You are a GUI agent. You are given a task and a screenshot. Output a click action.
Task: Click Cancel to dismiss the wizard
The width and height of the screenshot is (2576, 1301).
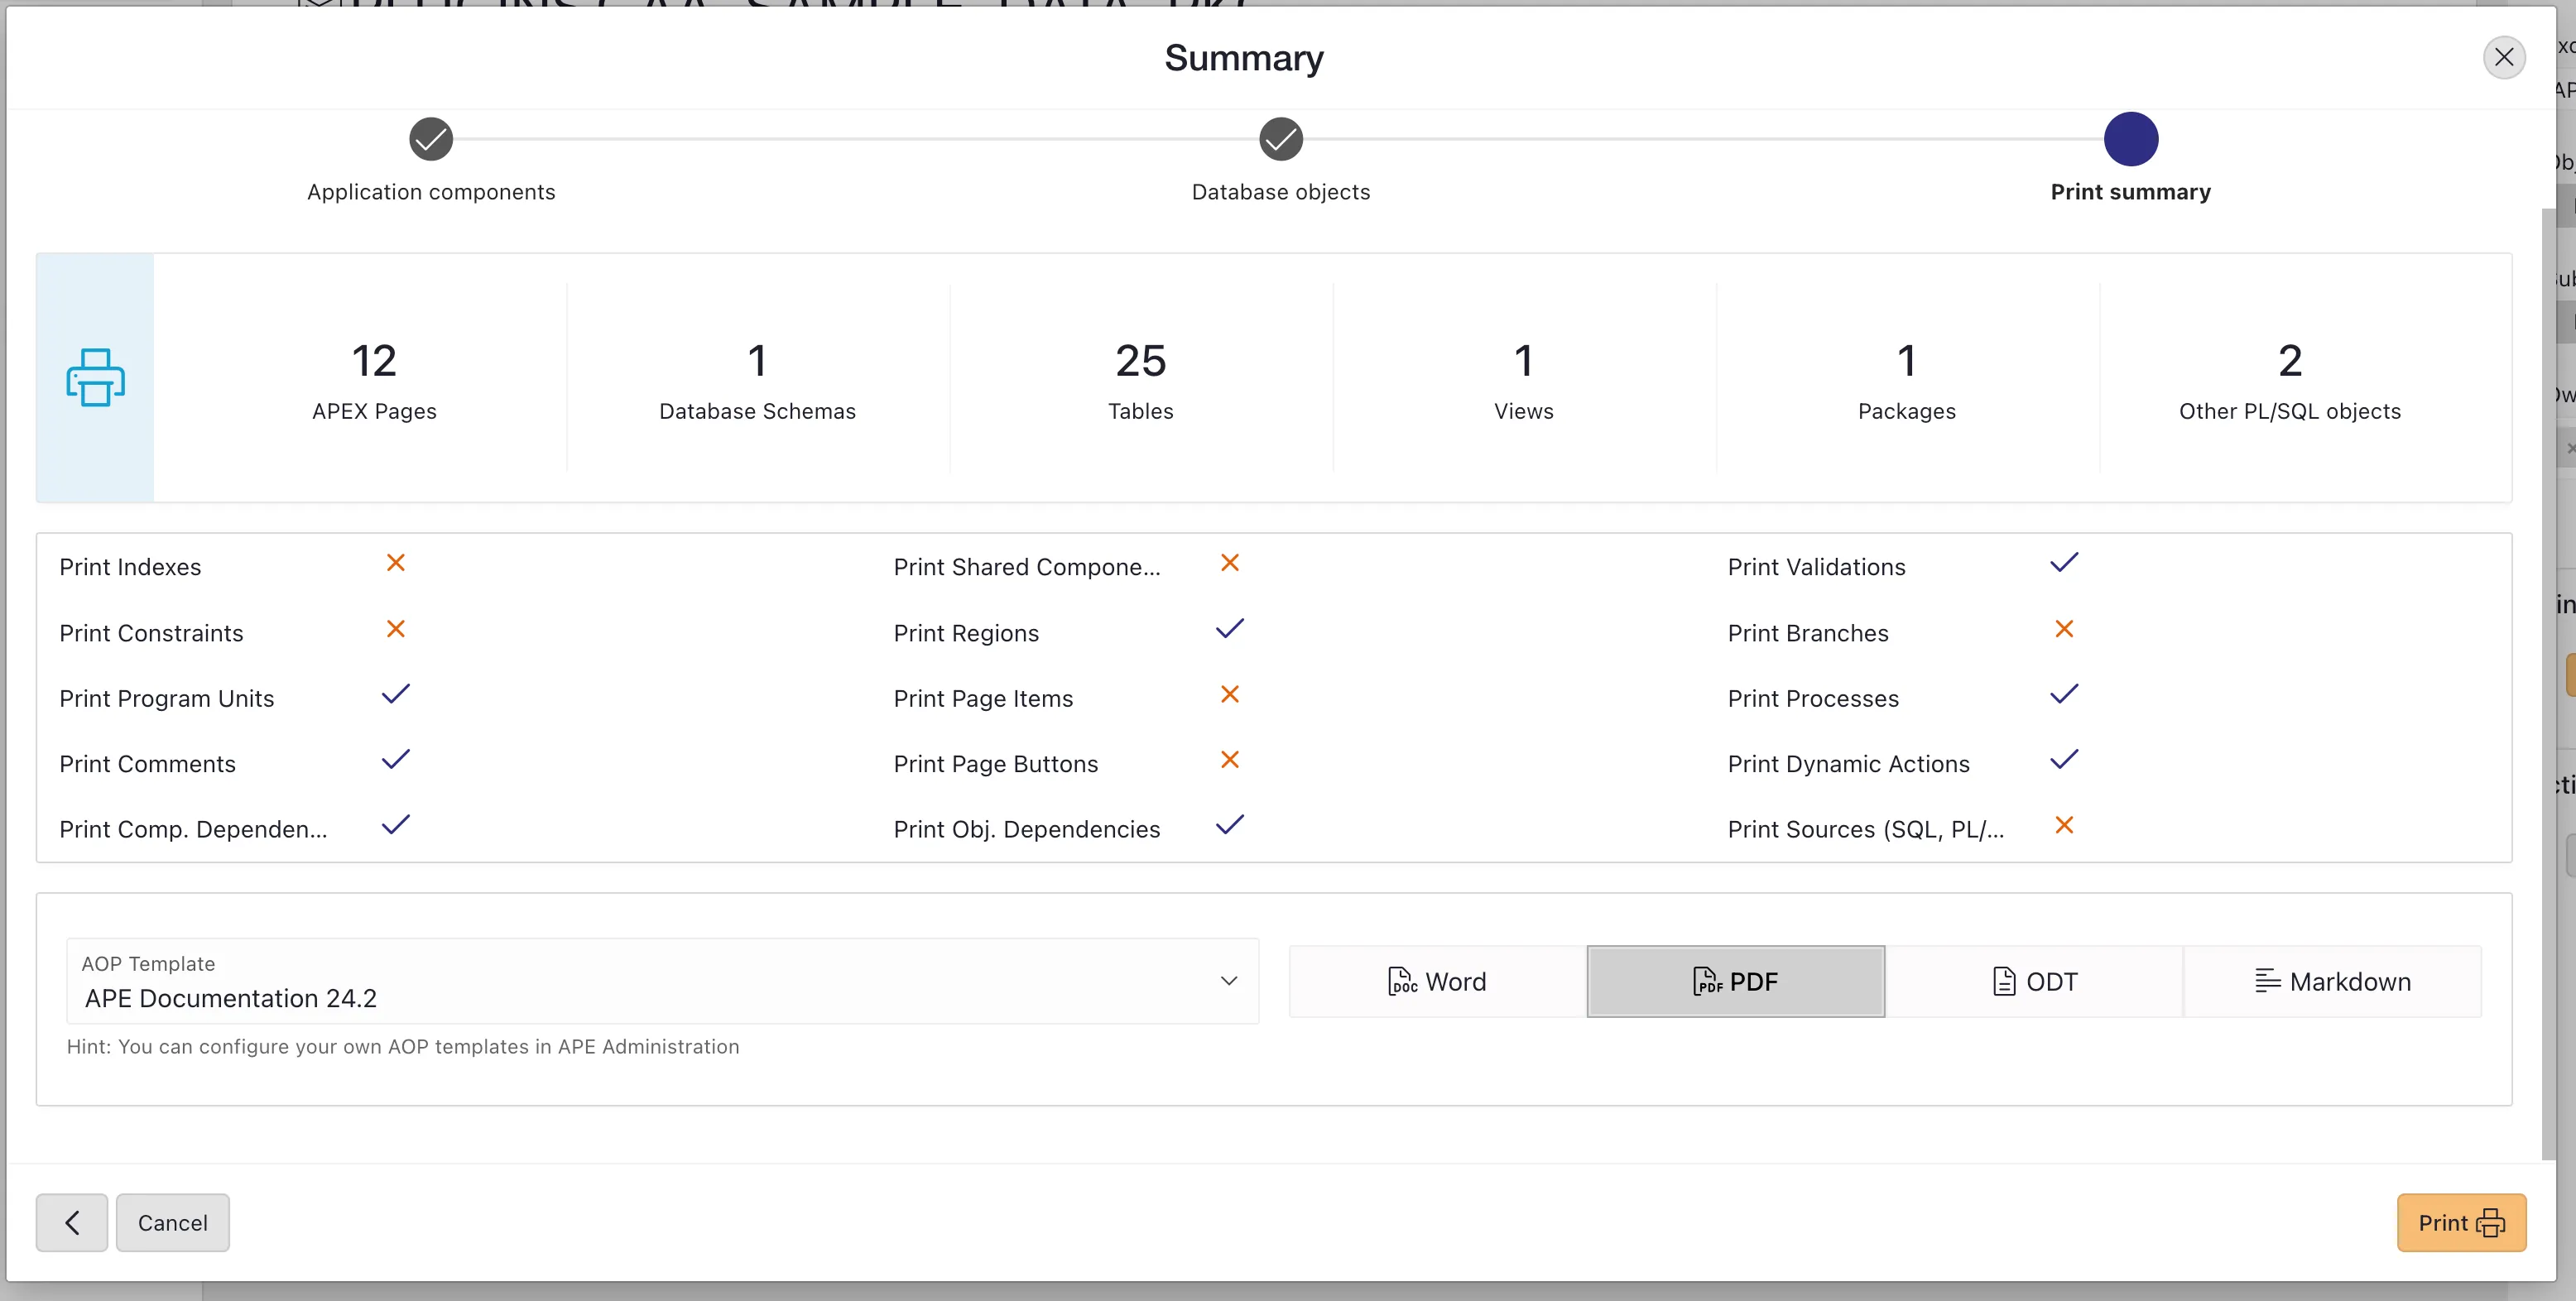tap(172, 1222)
